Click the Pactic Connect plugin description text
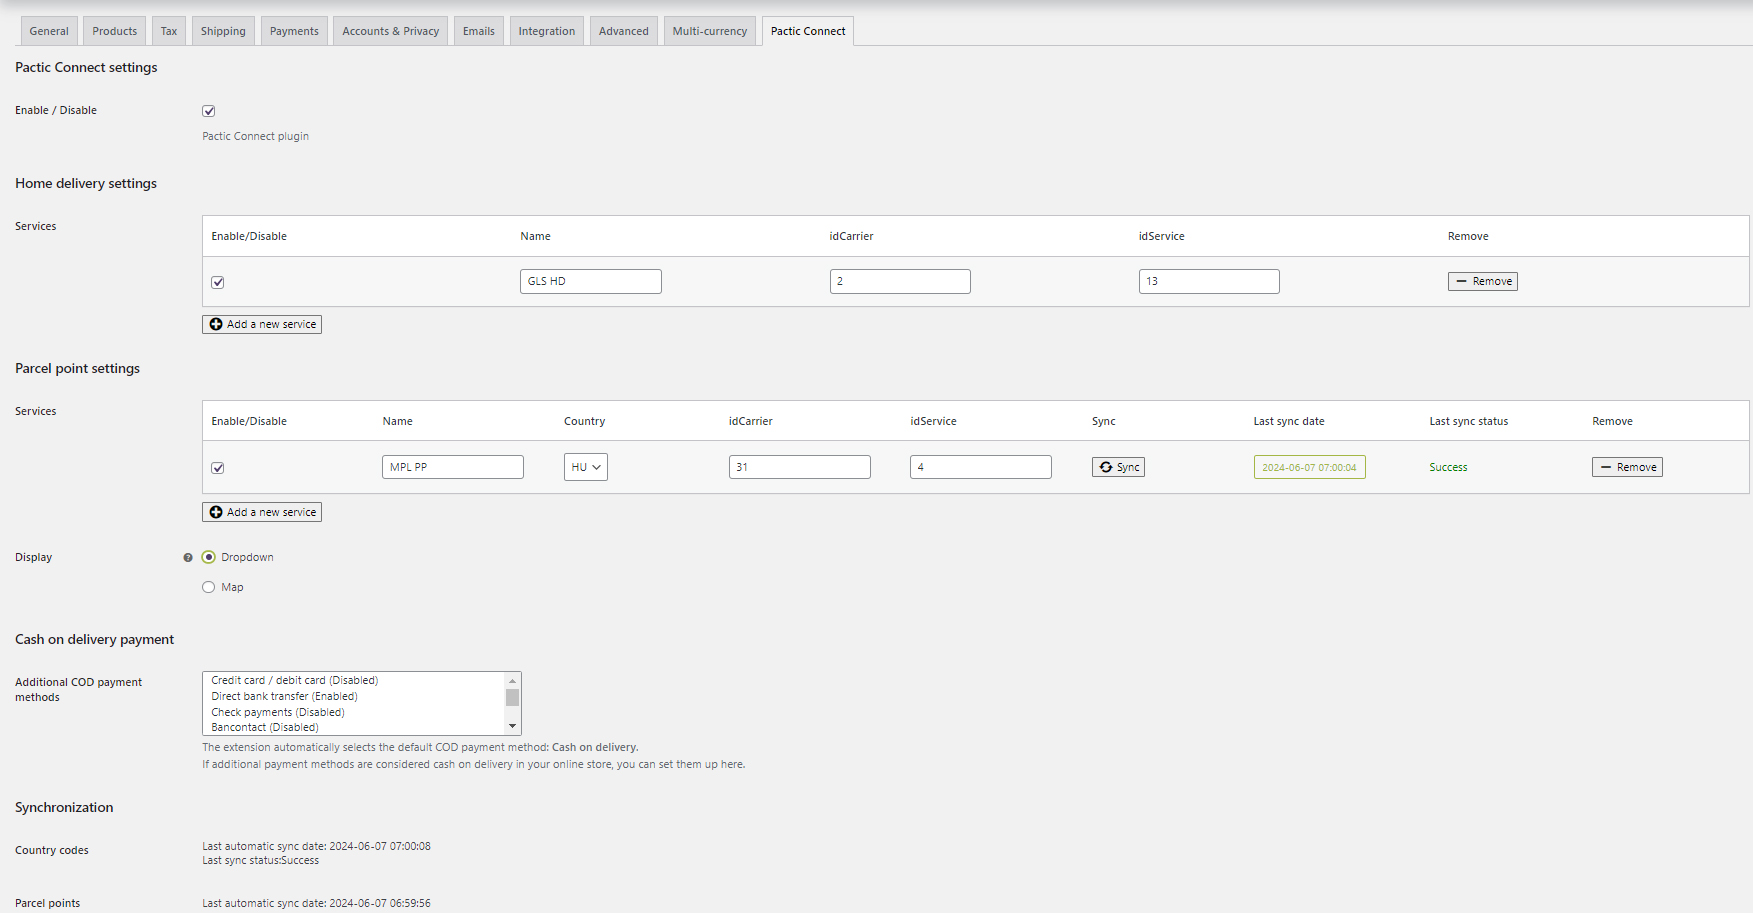This screenshot has height=913, width=1753. click(256, 136)
